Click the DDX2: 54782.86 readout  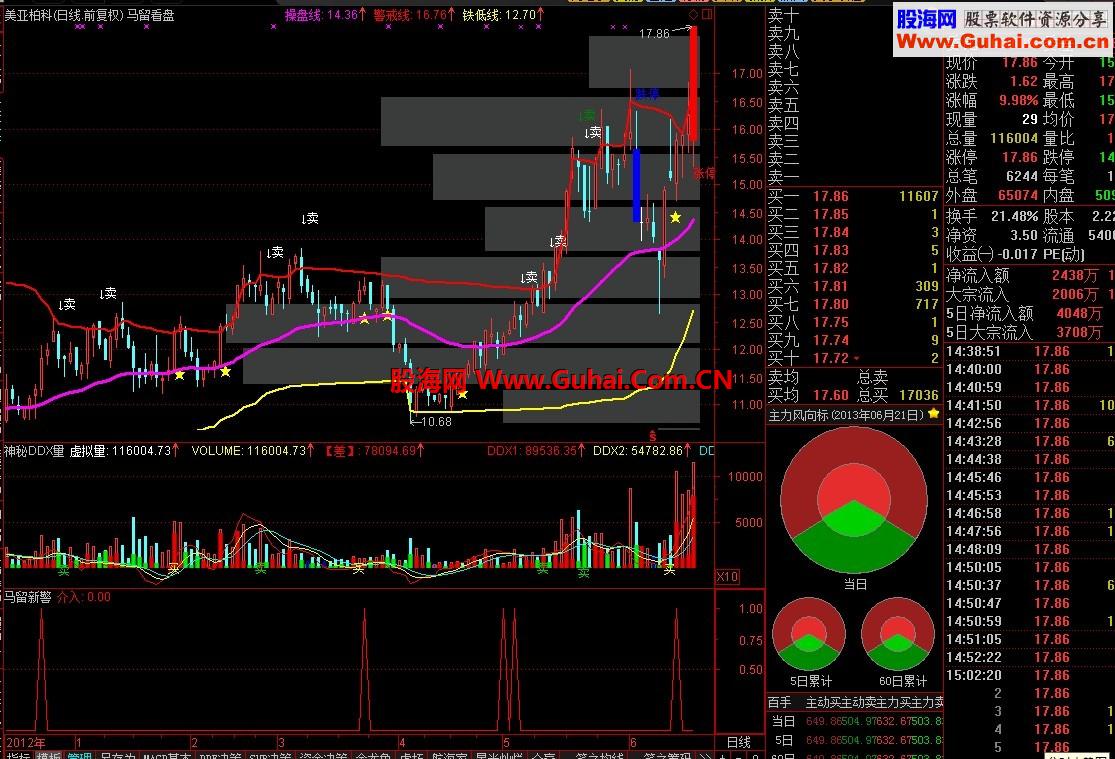(642, 451)
